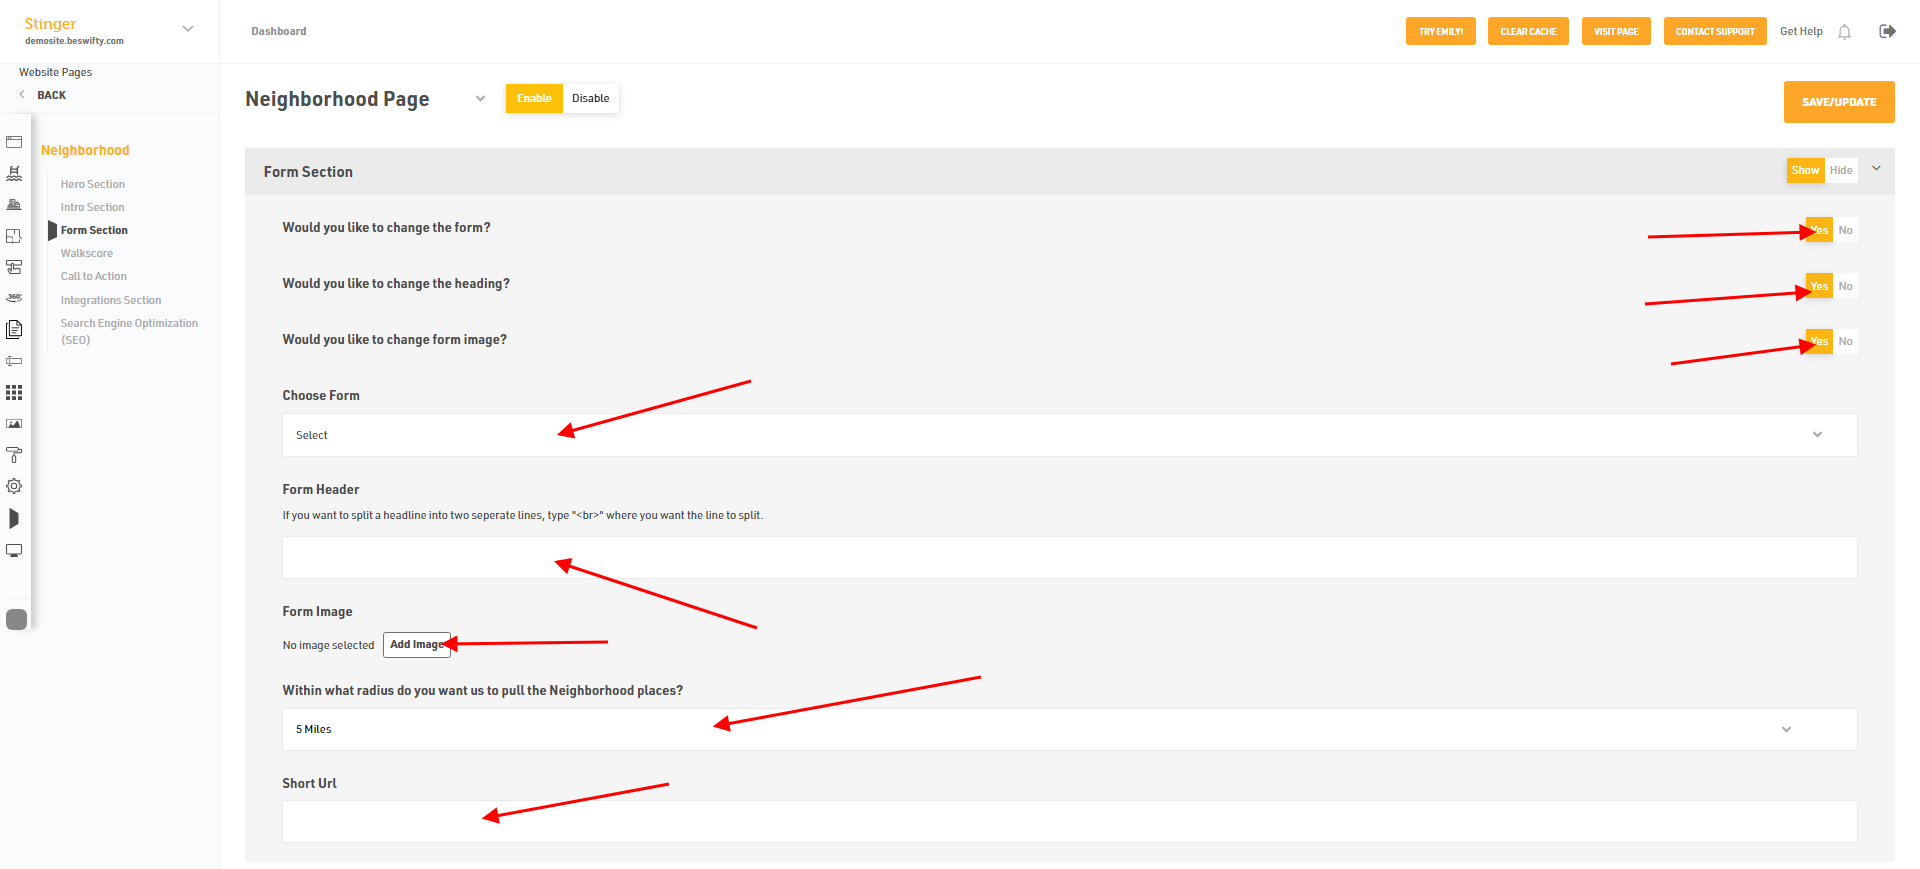
Task: Go to Walkscore section in sidebar
Action: 87,254
